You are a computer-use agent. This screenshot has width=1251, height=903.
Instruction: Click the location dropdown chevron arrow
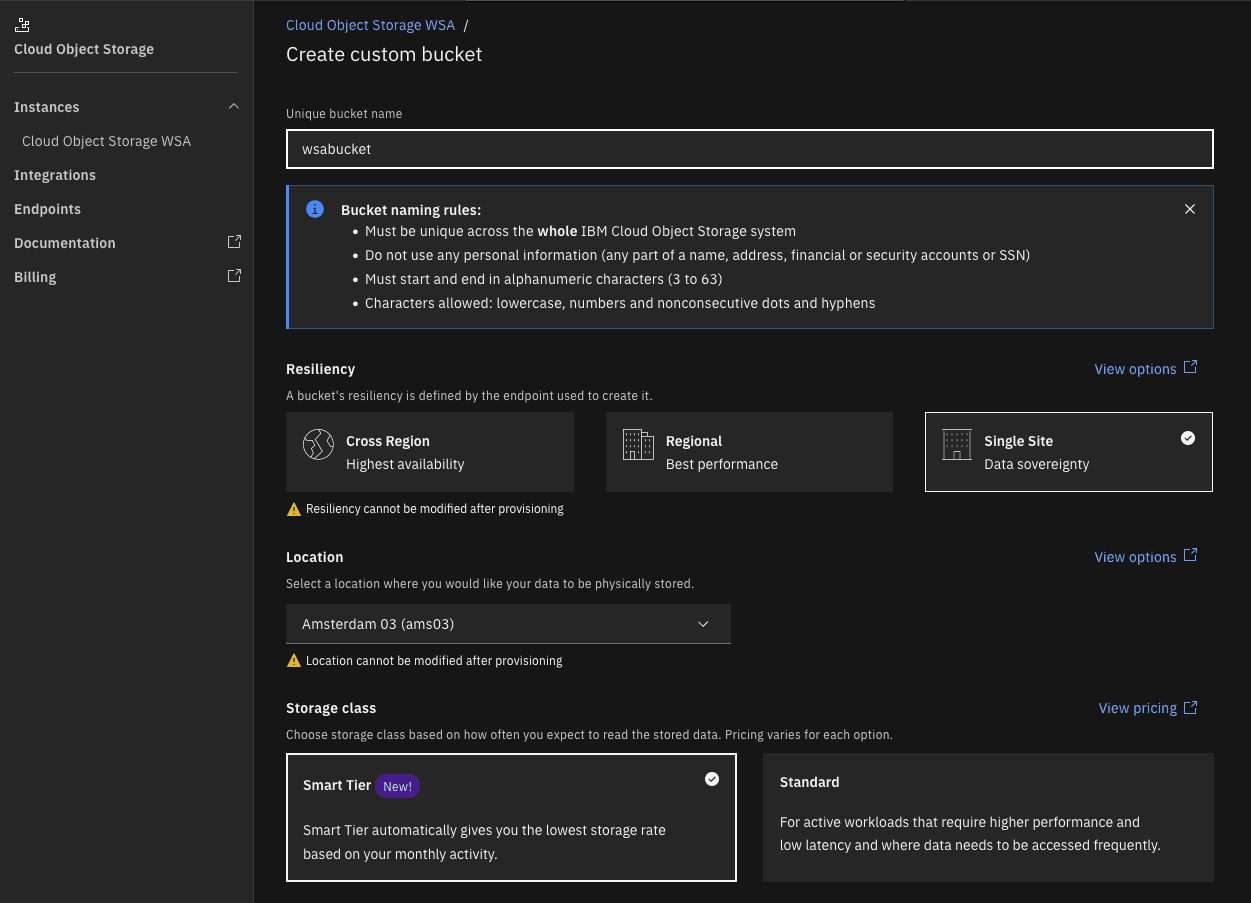click(x=703, y=624)
